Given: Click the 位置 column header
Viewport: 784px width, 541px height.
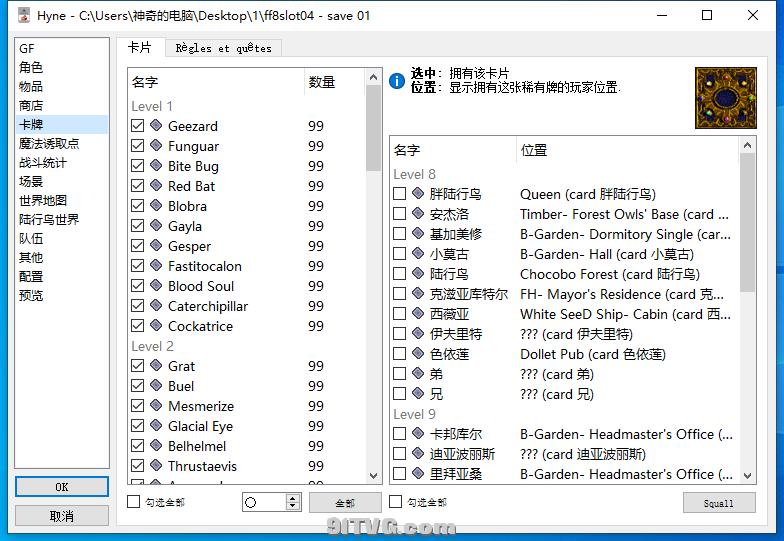Looking at the screenshot, I should (x=535, y=150).
